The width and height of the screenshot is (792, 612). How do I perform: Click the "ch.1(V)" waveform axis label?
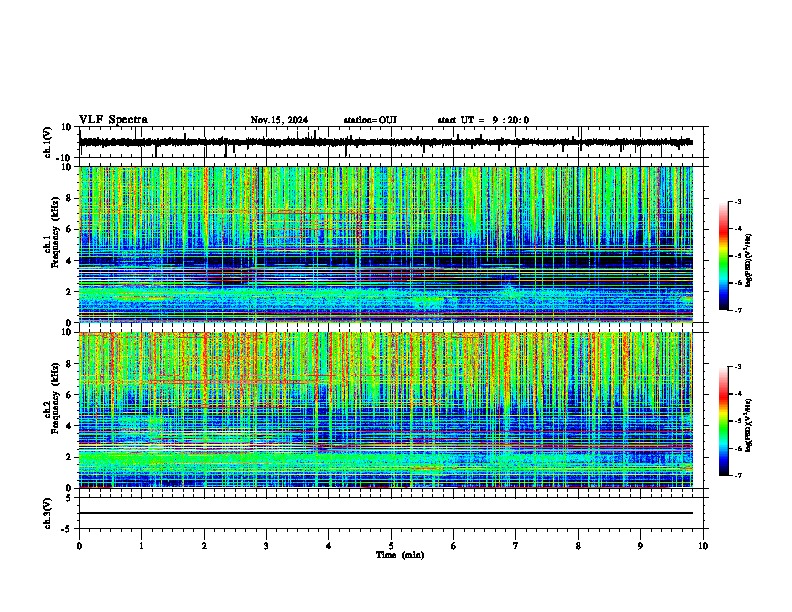pos(48,142)
